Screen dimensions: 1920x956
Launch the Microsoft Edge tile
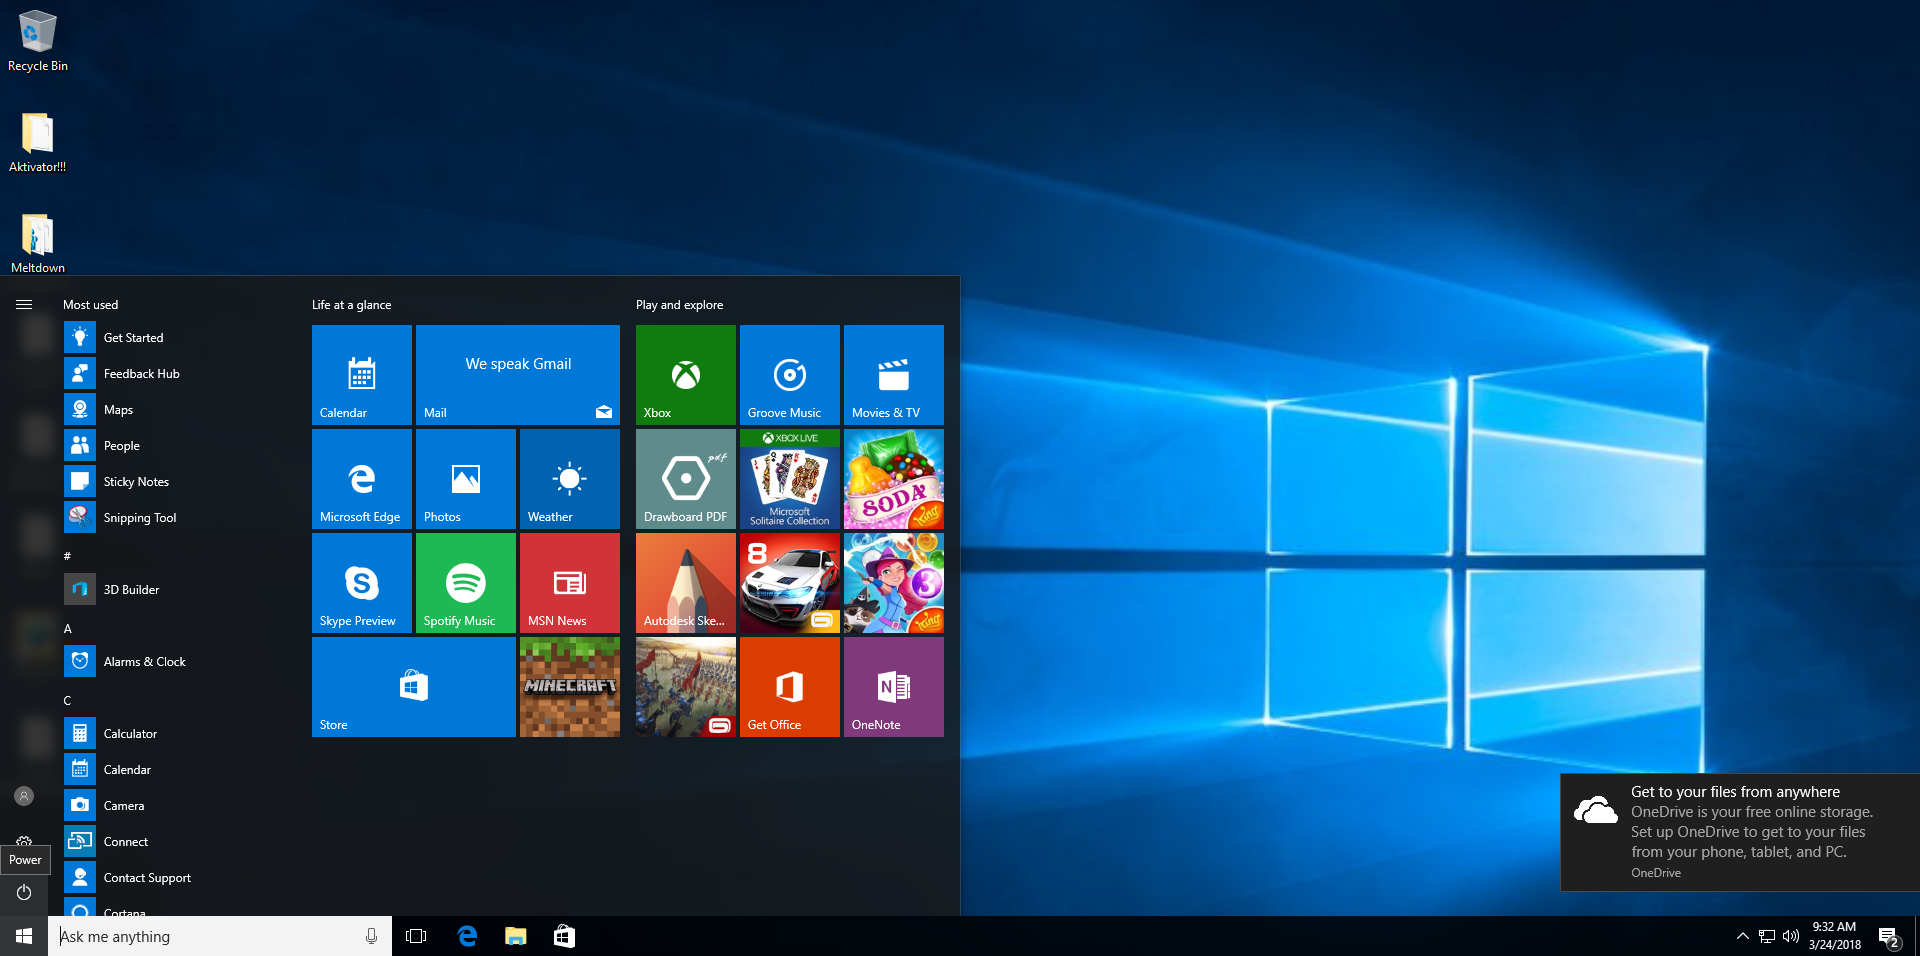pyautogui.click(x=362, y=479)
